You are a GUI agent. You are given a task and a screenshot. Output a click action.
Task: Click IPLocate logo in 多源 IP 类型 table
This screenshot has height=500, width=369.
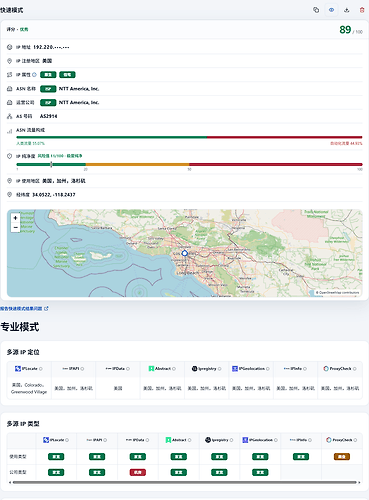[46, 440]
